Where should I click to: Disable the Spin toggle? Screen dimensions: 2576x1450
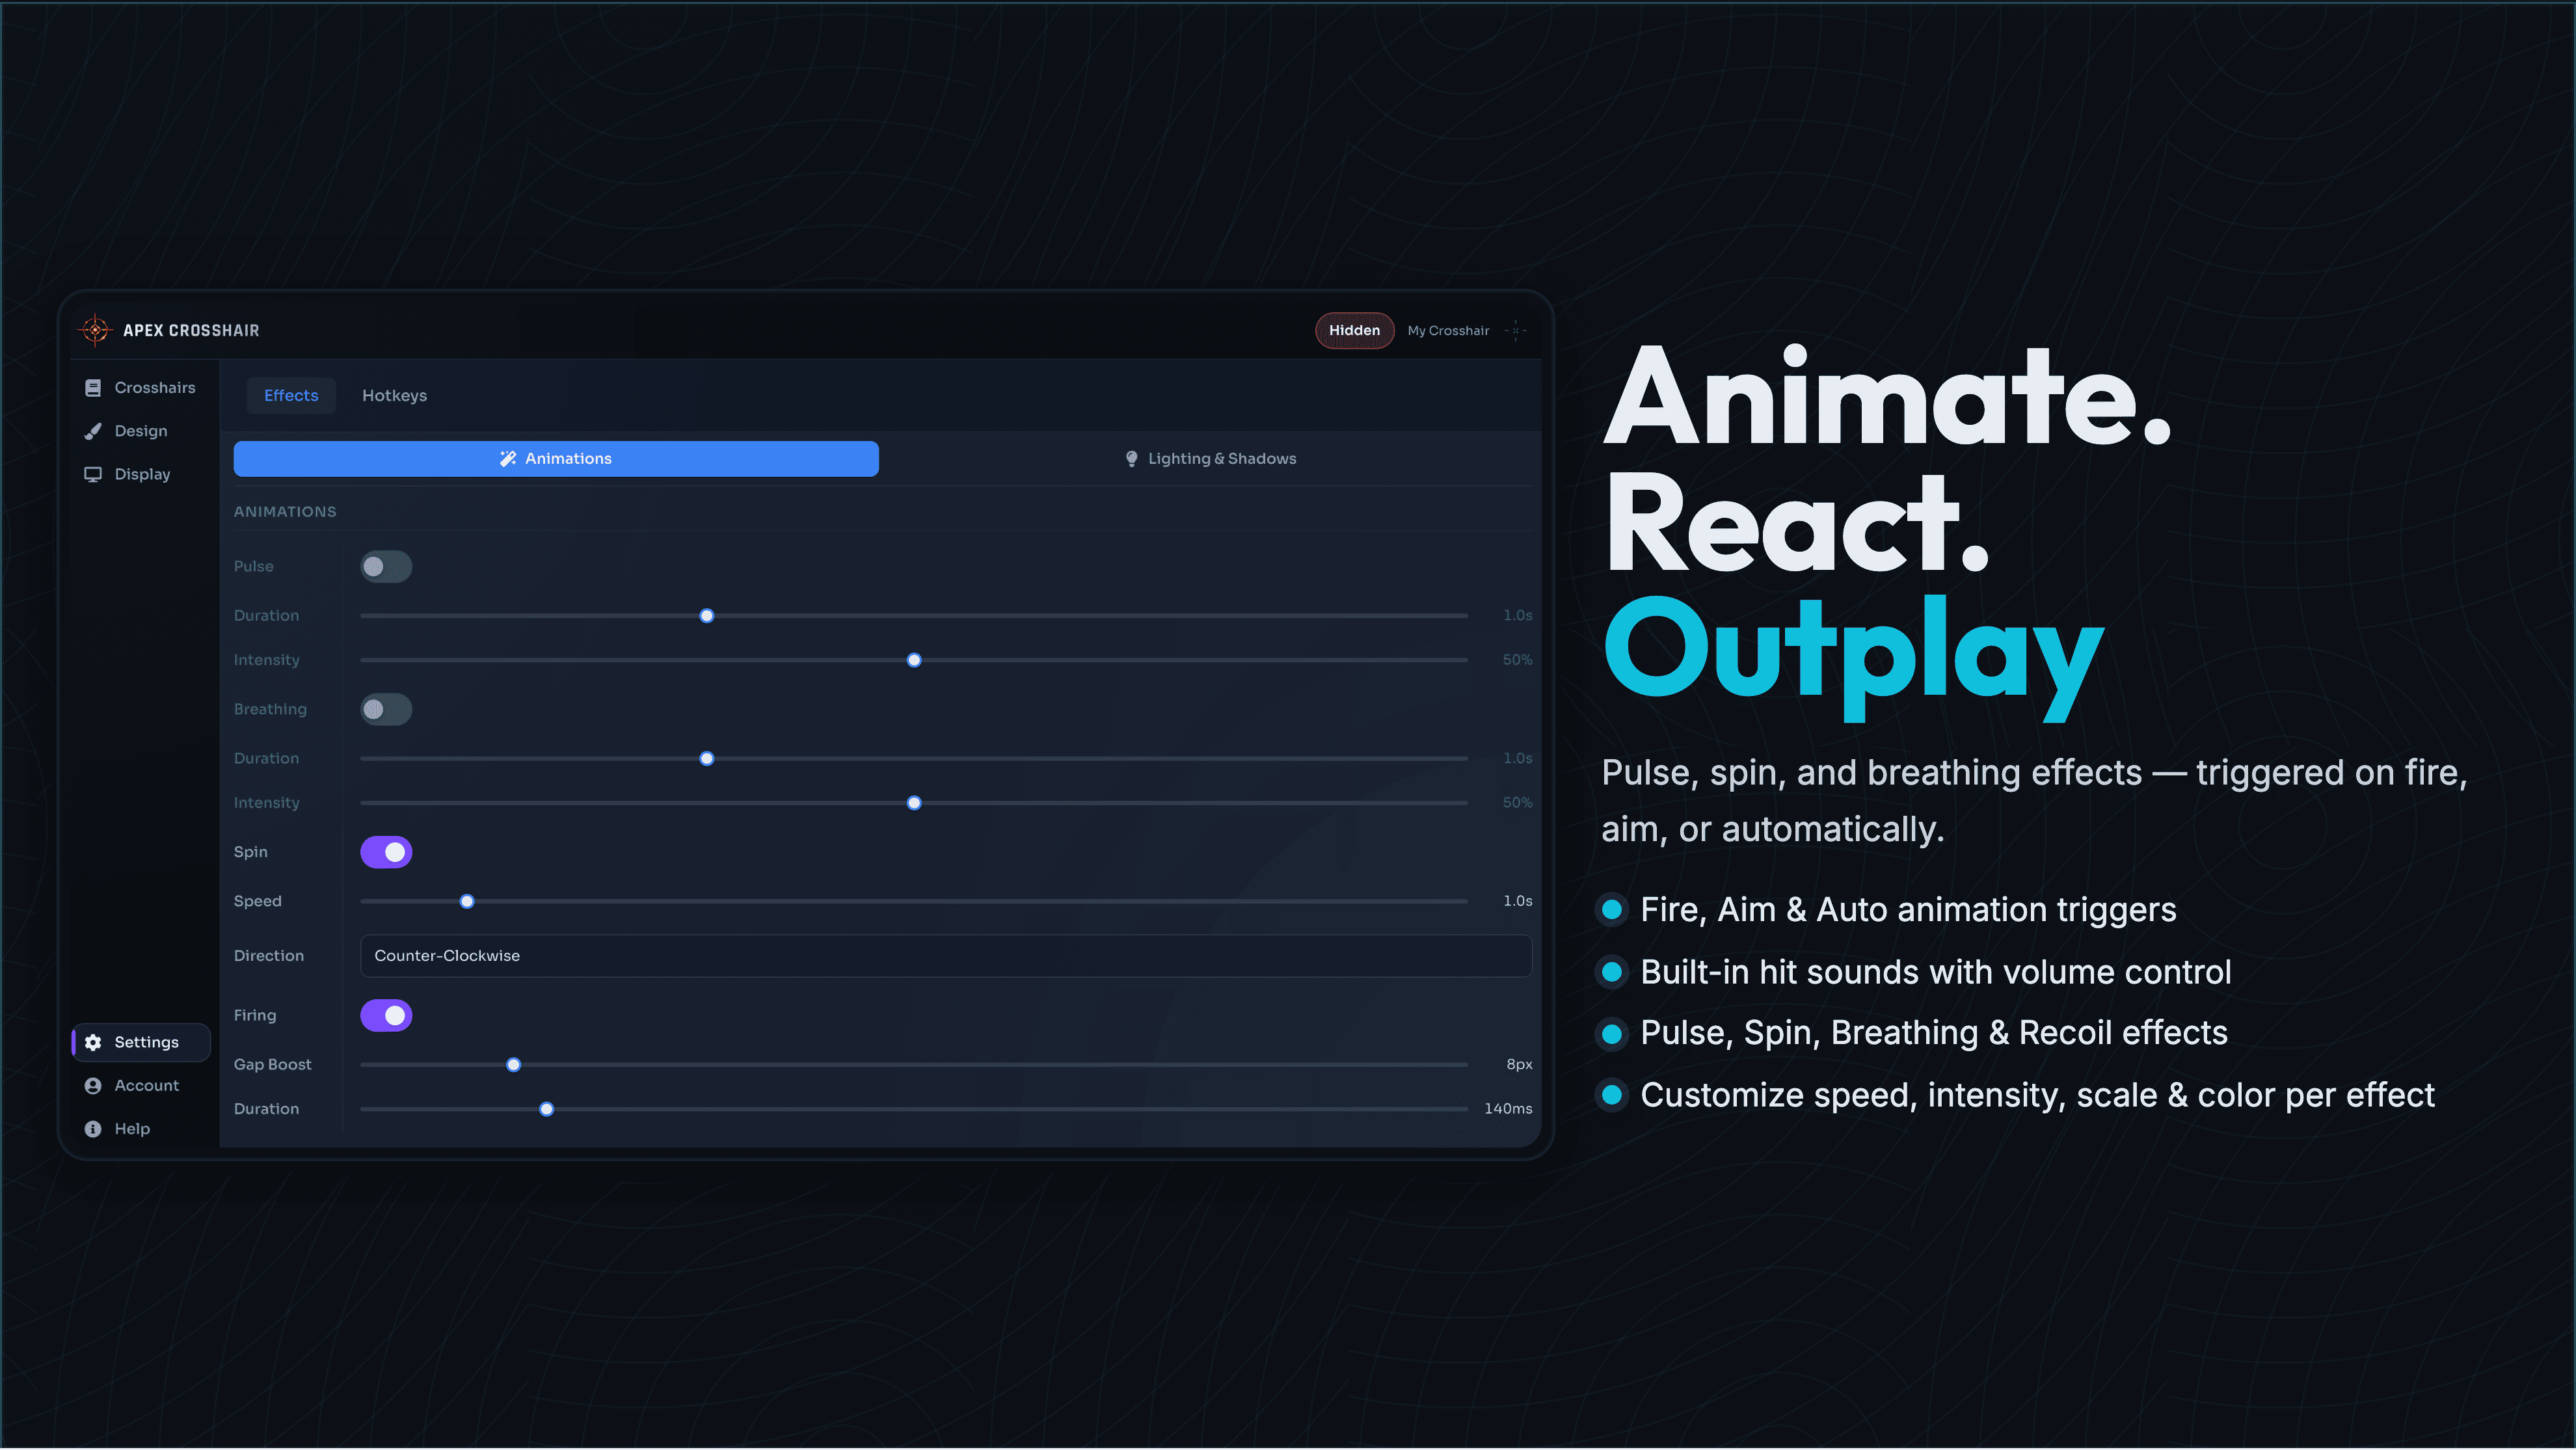[386, 852]
